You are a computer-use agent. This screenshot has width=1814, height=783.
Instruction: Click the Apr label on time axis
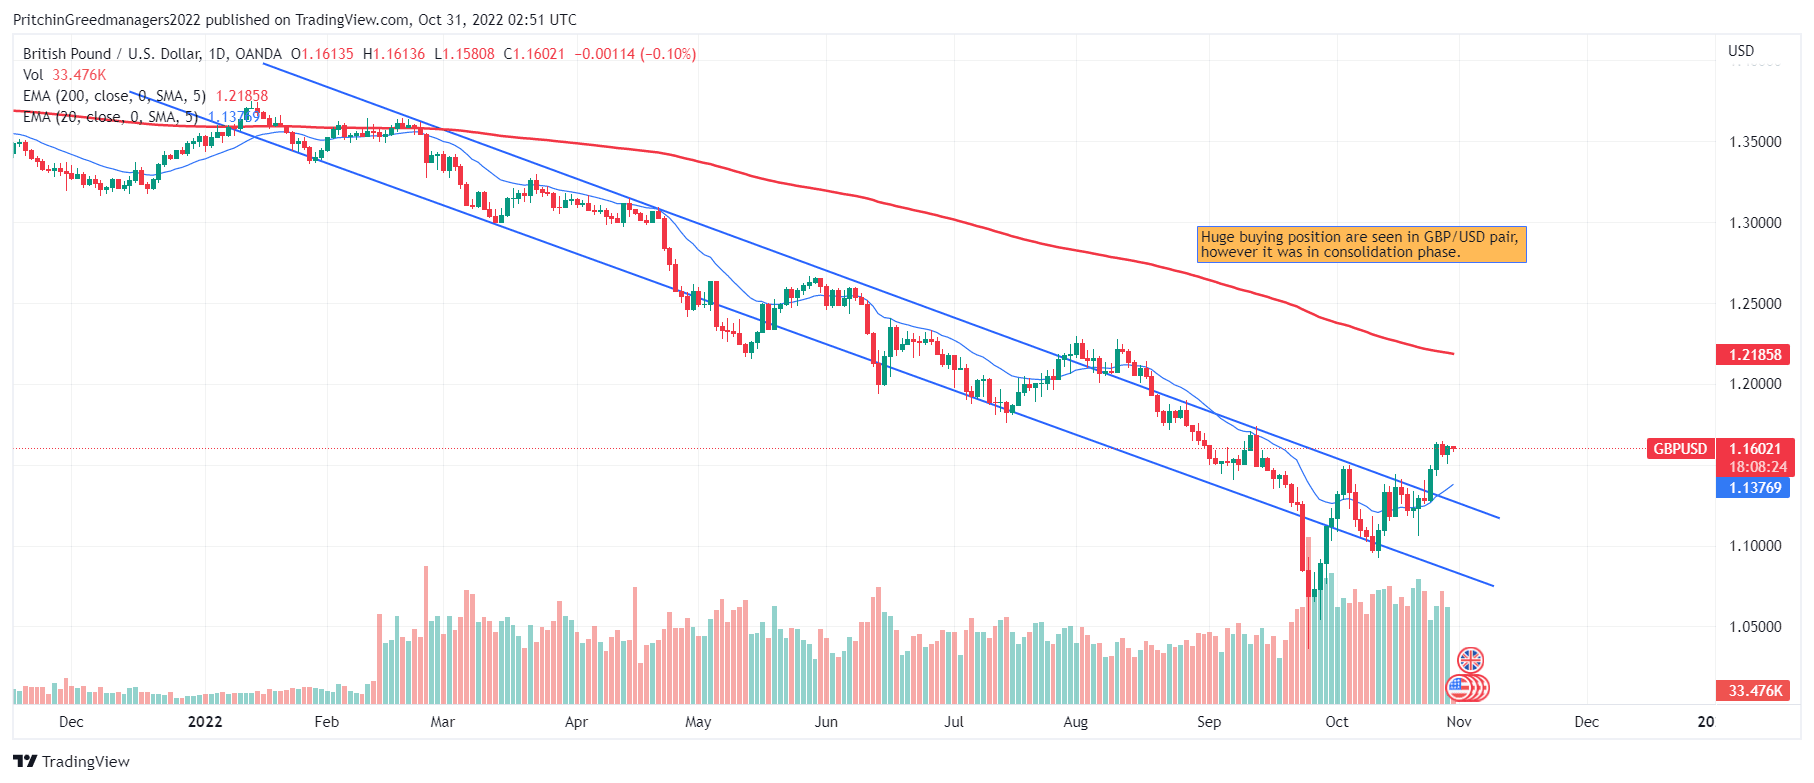coord(576,722)
